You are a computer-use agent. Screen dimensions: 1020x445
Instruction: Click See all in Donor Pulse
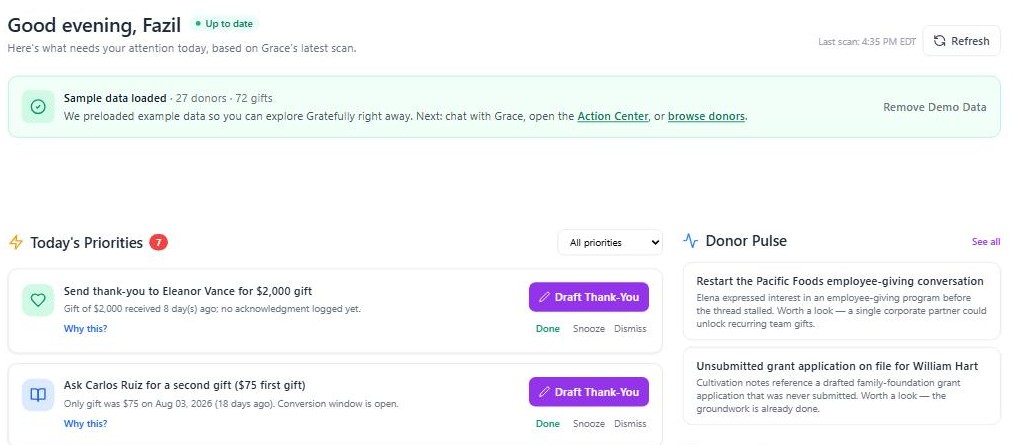pyautogui.click(x=986, y=241)
